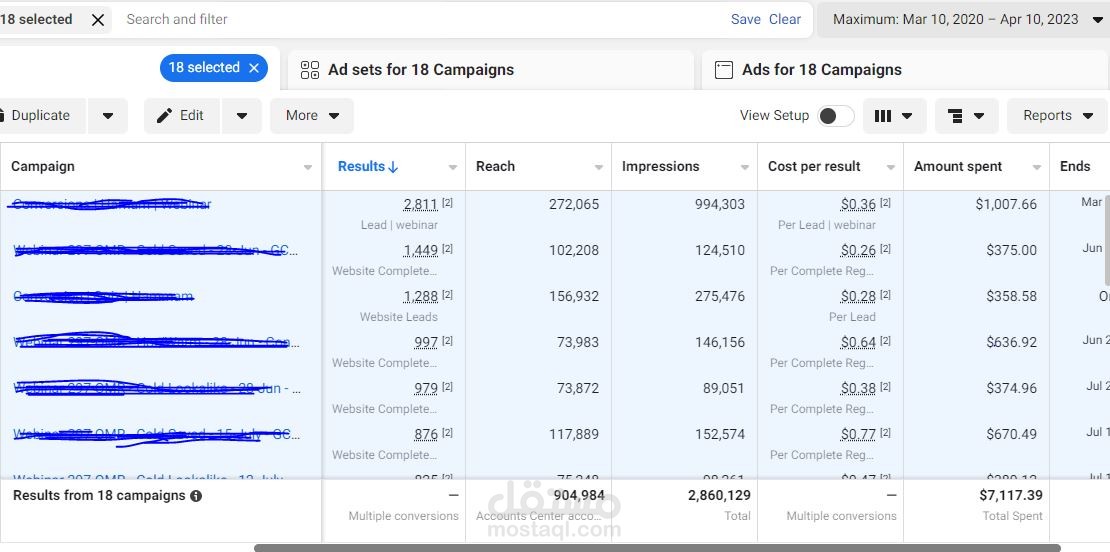
Task: Remove the blue 18 selected pill X
Action: (x=254, y=68)
